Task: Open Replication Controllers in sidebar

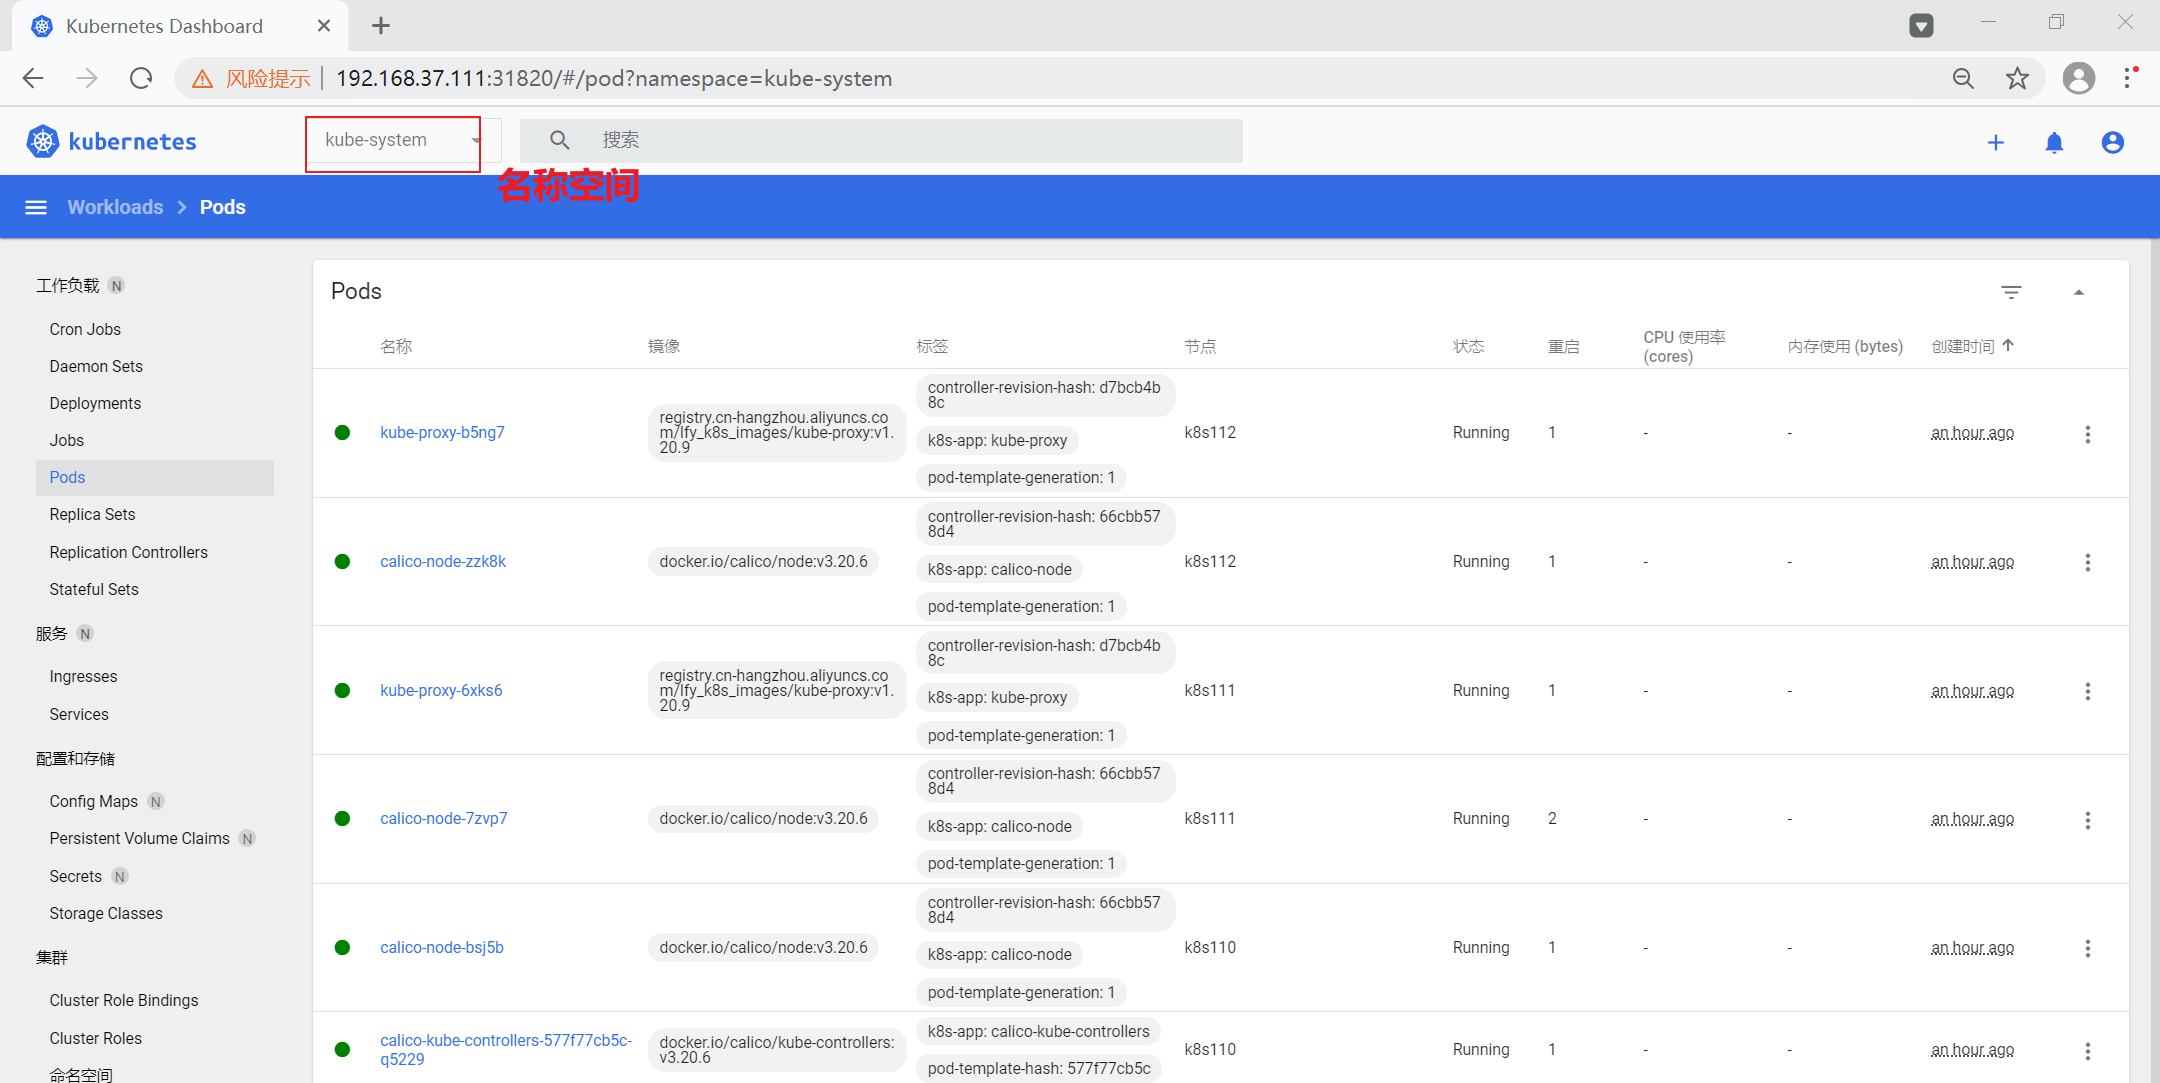Action: [x=128, y=552]
